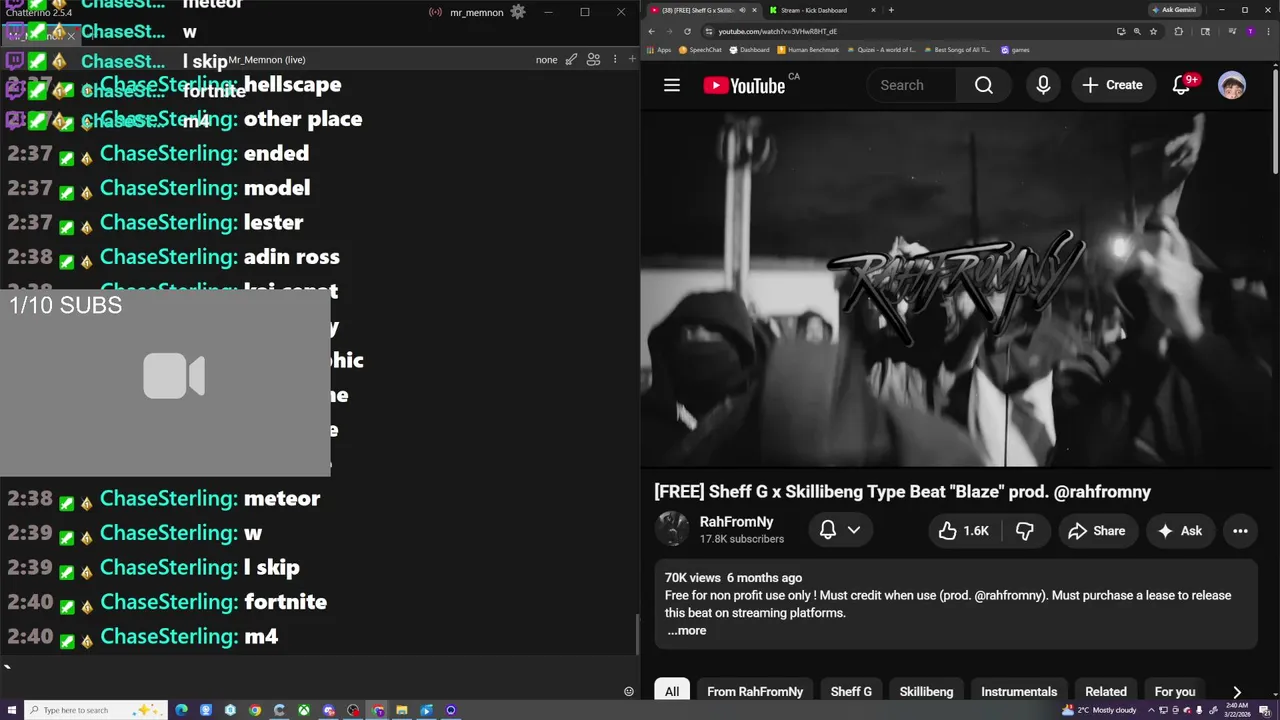Expand video description with ...more
The width and height of the screenshot is (1280, 720).
click(687, 631)
